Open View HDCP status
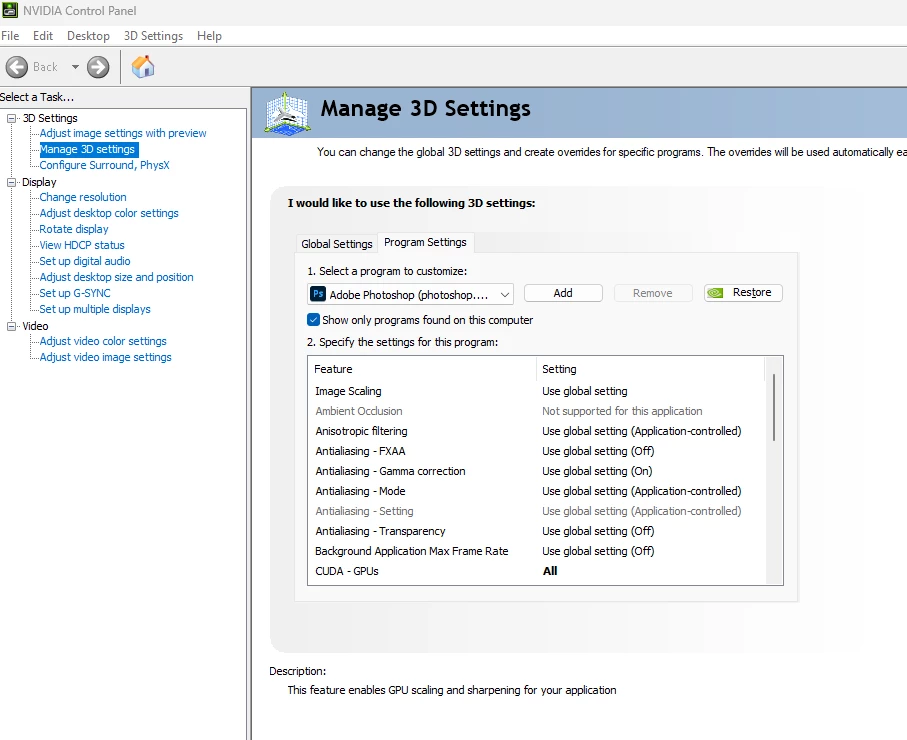 click(82, 245)
